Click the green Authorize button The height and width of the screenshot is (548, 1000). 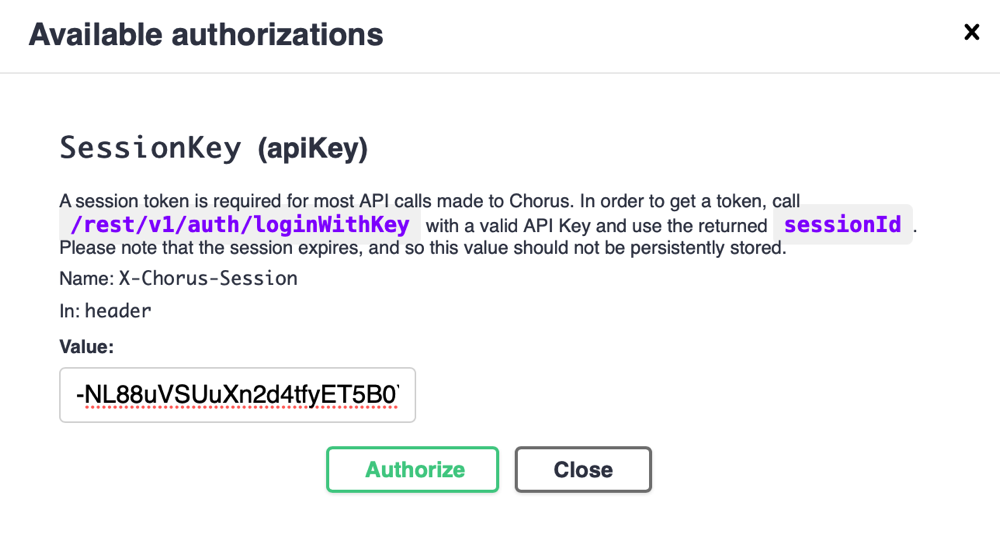pos(412,470)
